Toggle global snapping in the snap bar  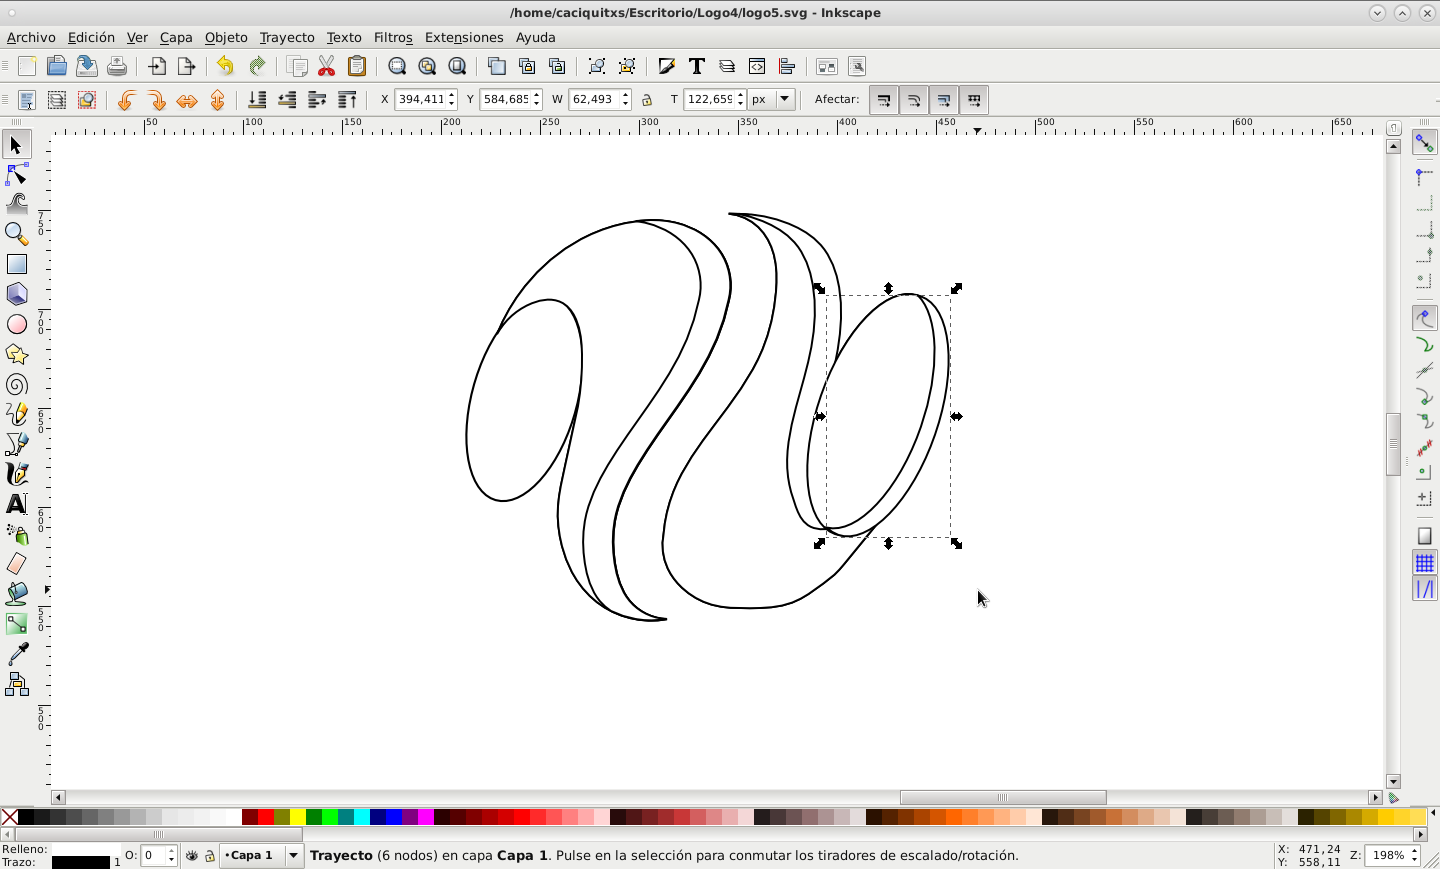pyautogui.click(x=1424, y=144)
